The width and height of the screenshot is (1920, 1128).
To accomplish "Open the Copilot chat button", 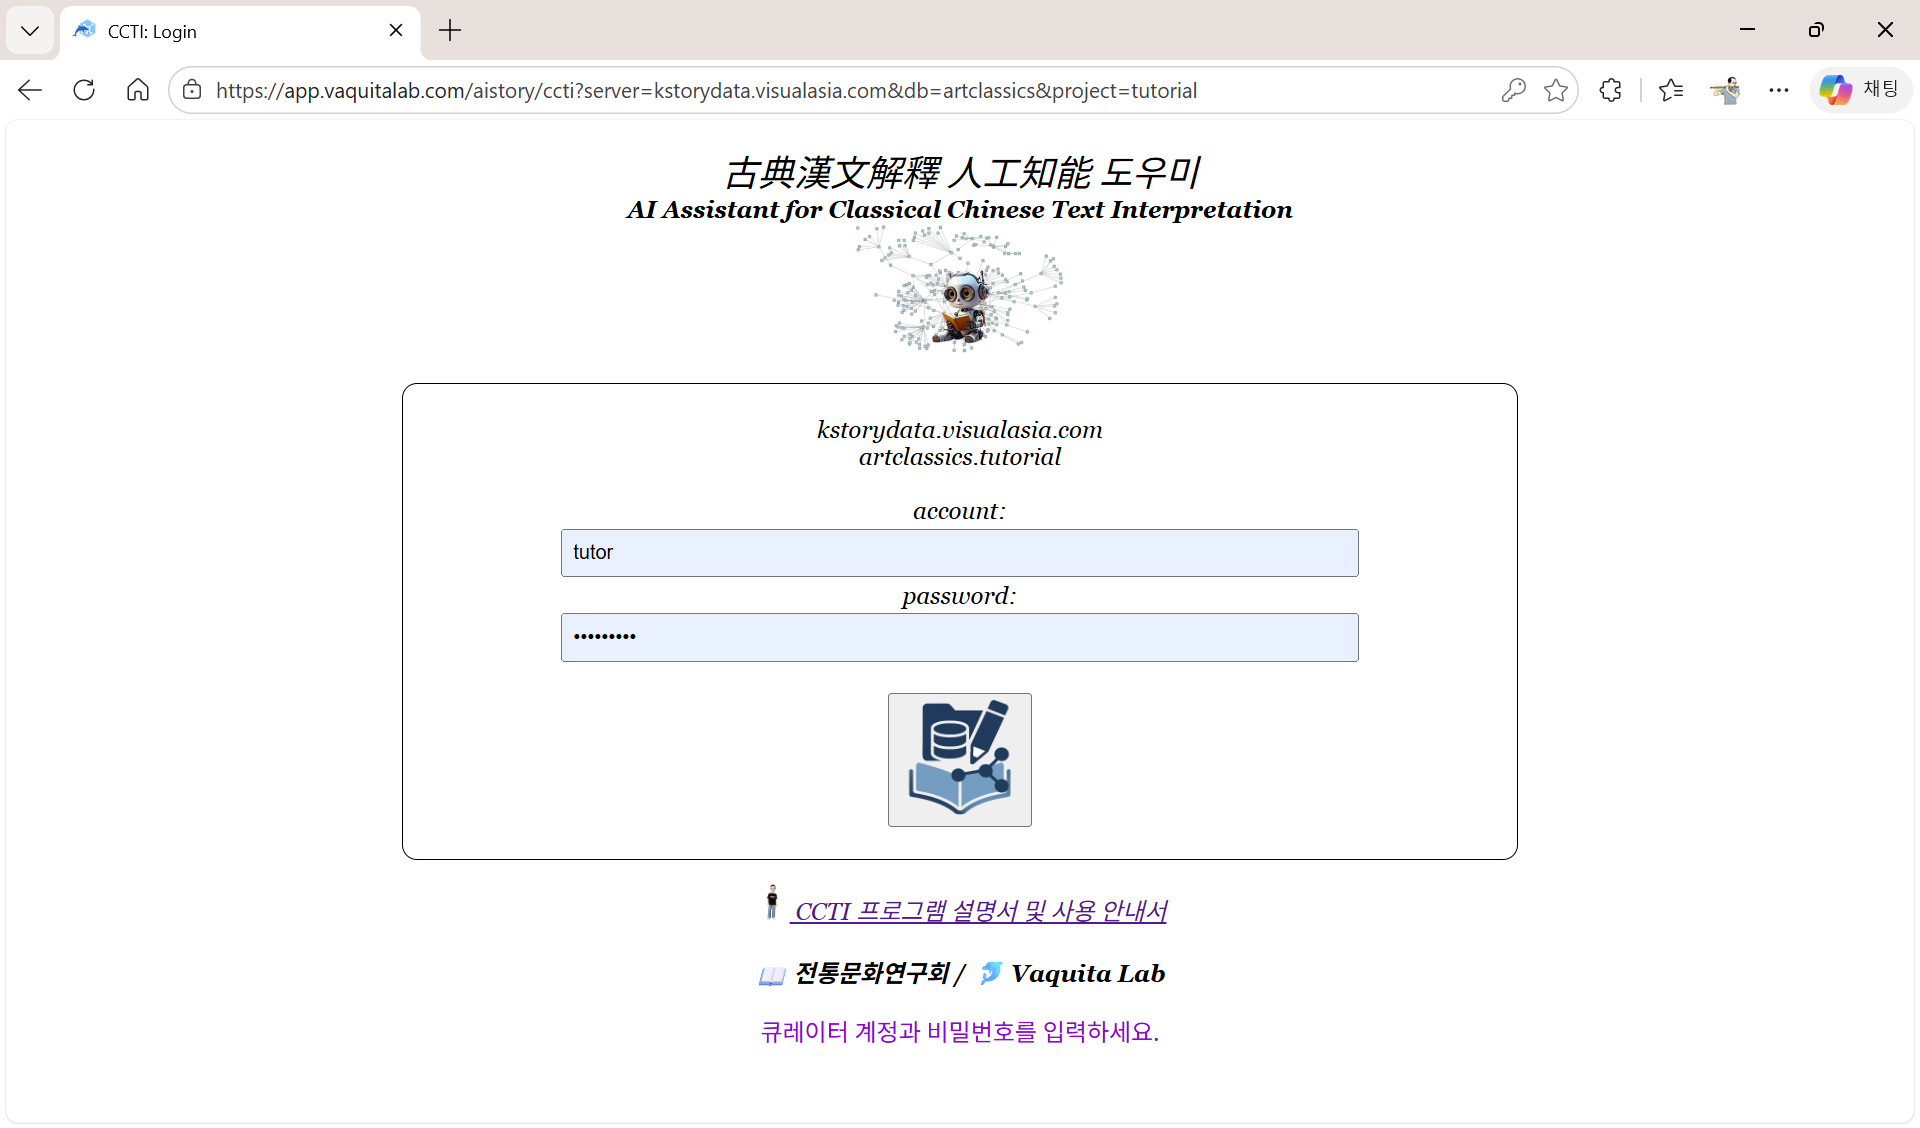I will [x=1860, y=90].
